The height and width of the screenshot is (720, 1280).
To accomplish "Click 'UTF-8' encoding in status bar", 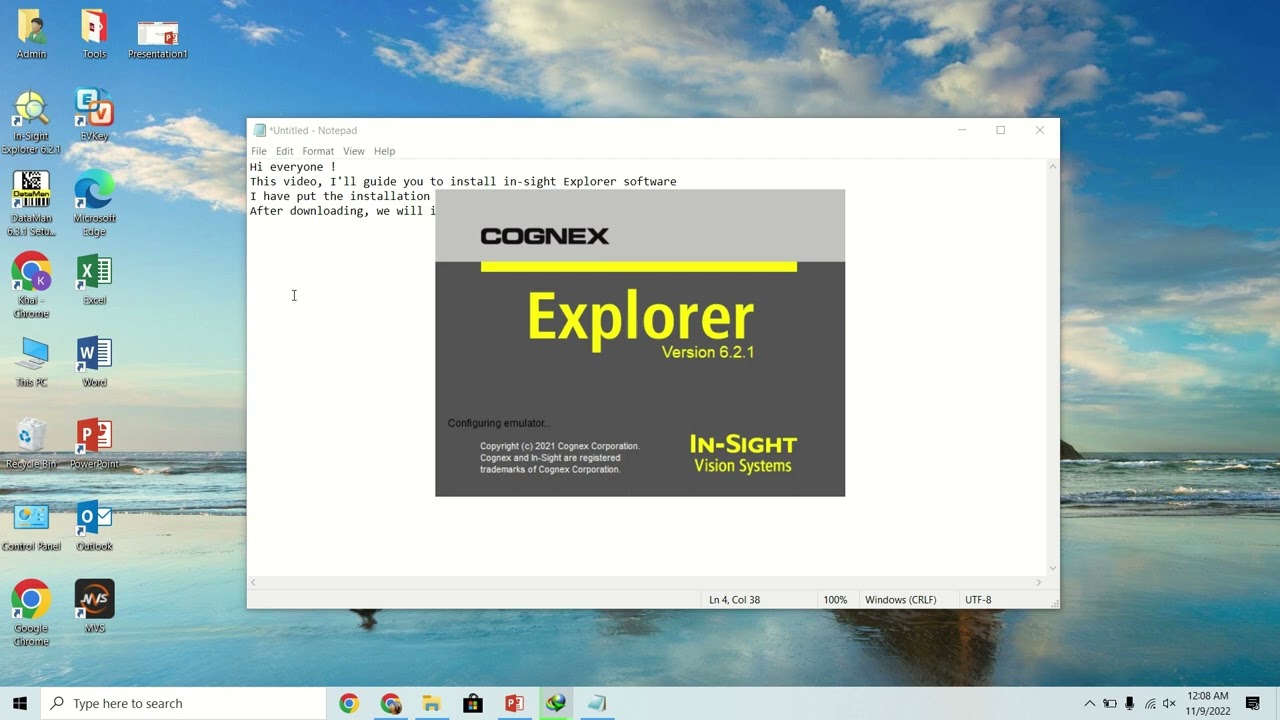I will point(978,600).
